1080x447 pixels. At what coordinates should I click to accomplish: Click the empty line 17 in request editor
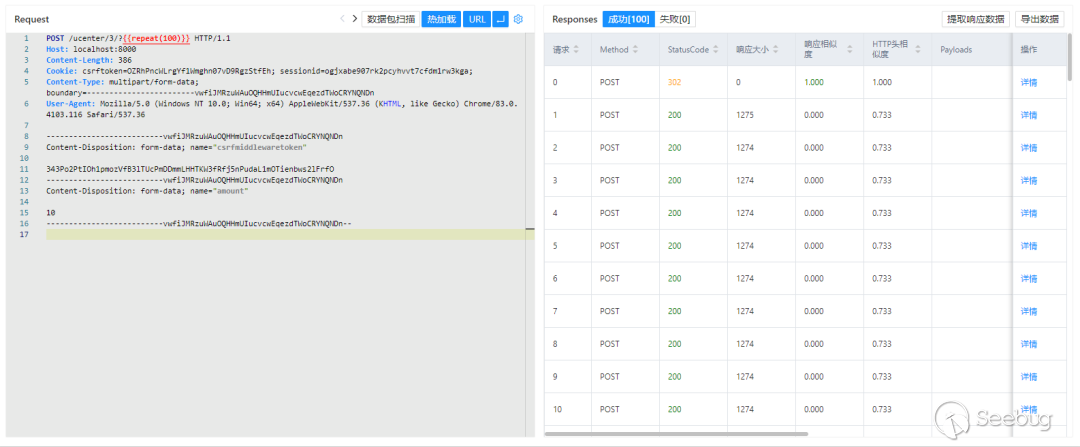point(280,235)
